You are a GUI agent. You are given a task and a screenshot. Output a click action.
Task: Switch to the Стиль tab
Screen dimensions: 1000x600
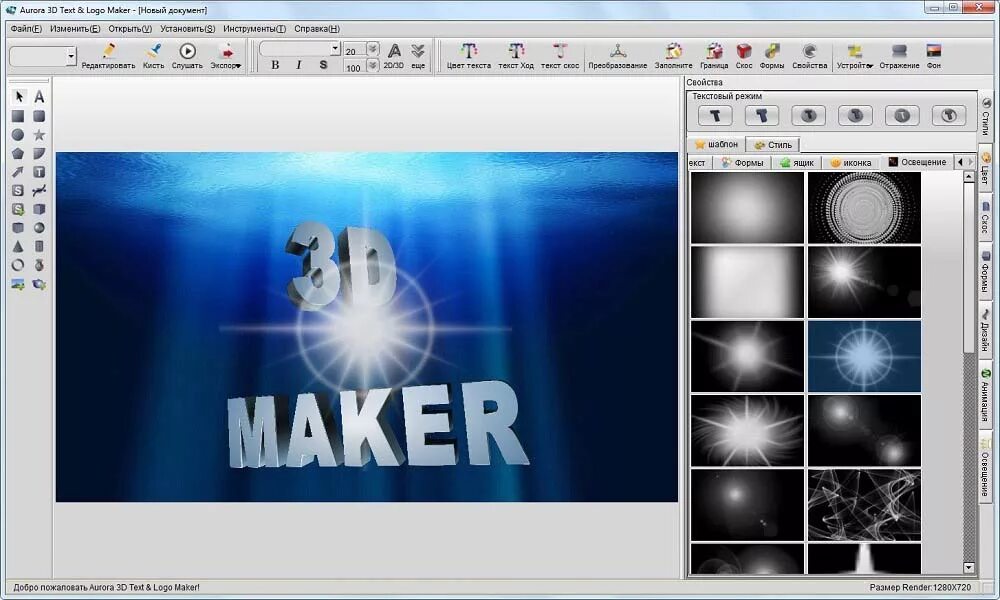pos(772,145)
